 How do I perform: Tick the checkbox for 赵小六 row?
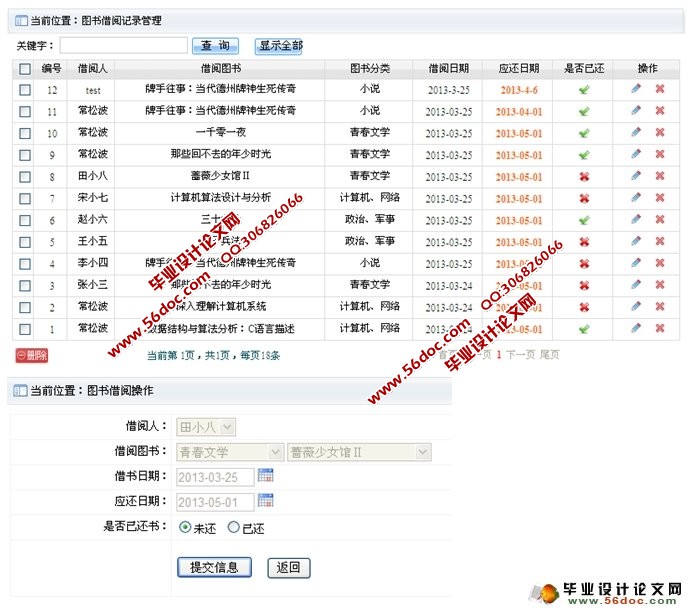coord(25,220)
